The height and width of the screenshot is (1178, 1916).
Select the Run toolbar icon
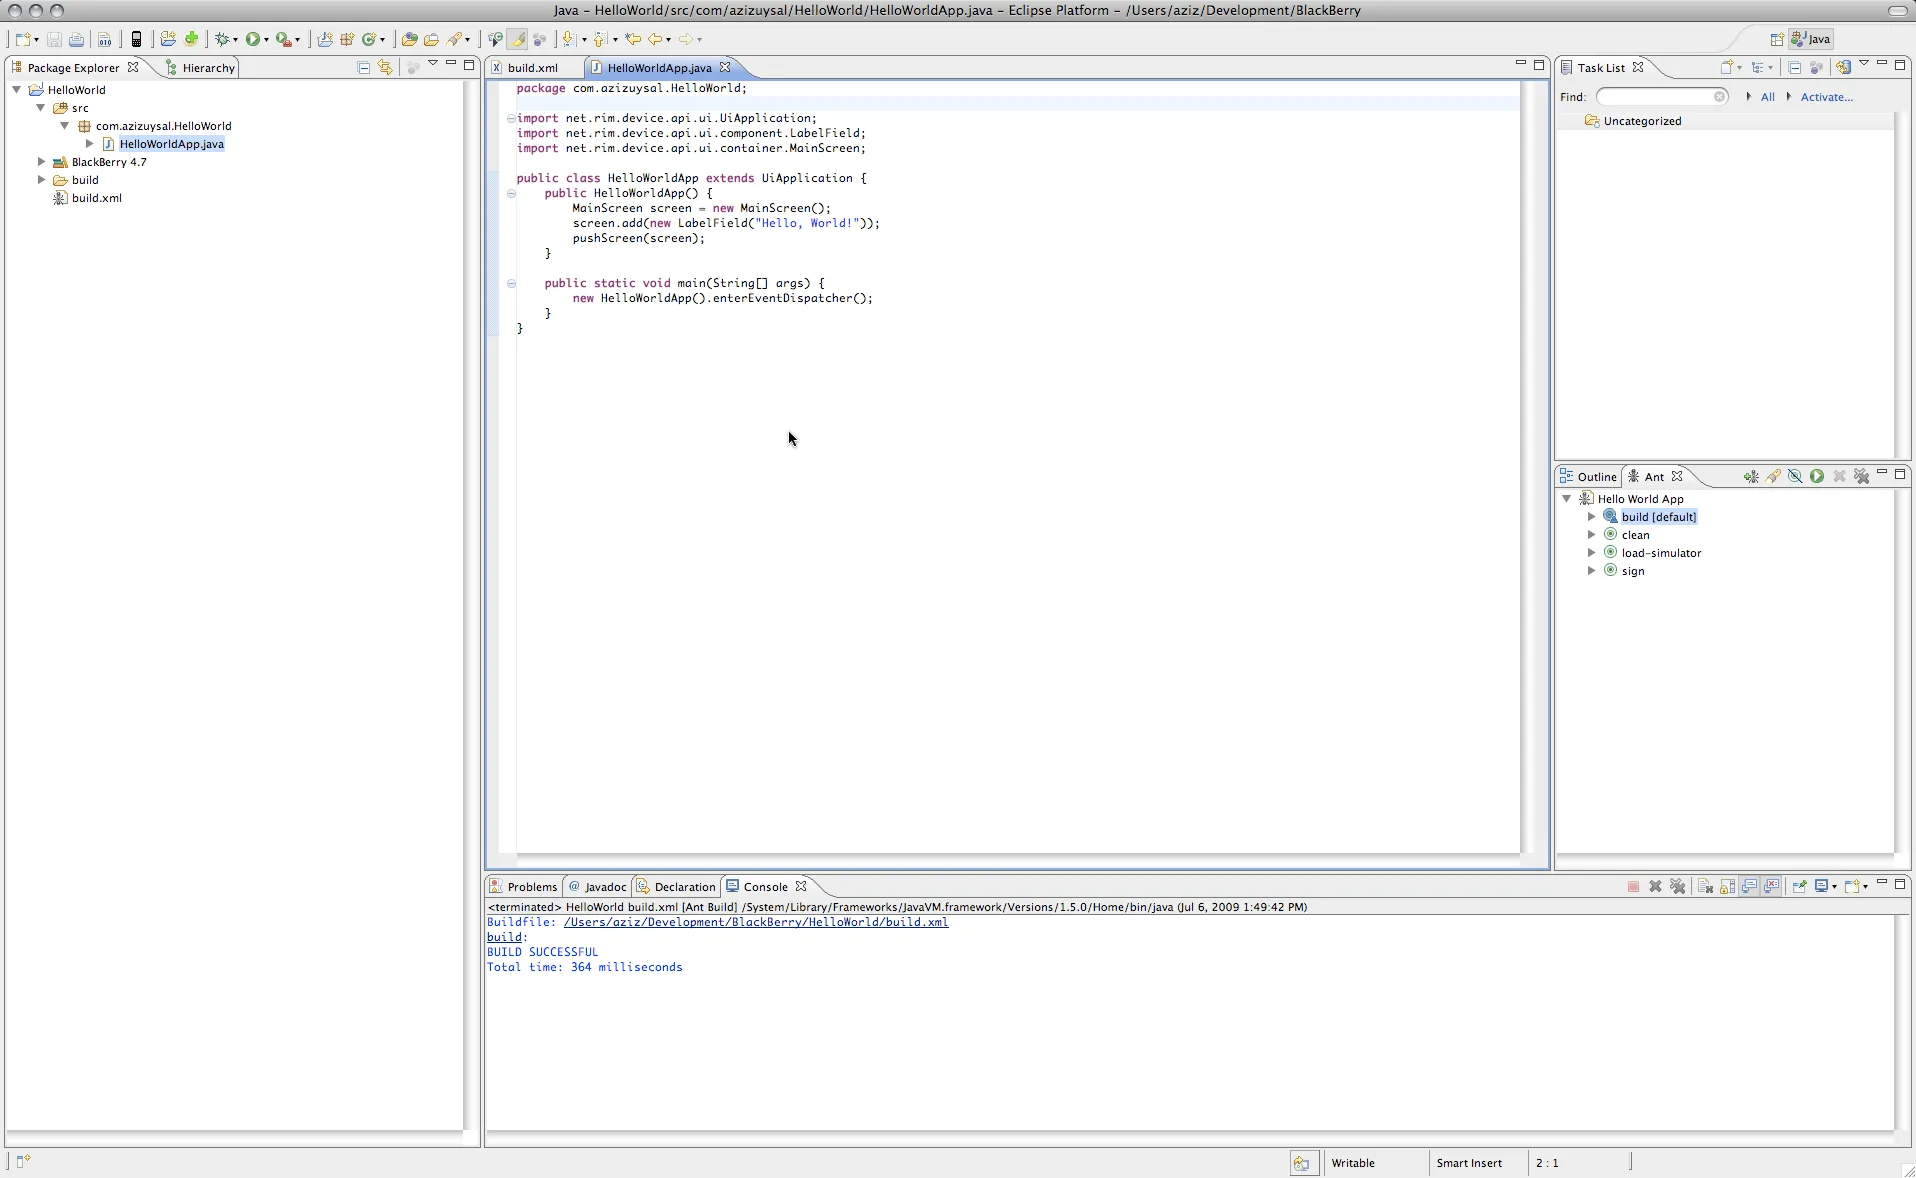tap(253, 39)
